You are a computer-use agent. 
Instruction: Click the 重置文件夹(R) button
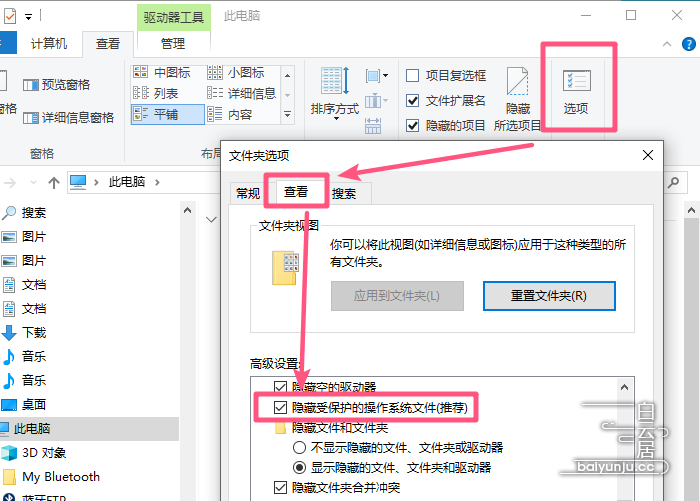point(549,296)
